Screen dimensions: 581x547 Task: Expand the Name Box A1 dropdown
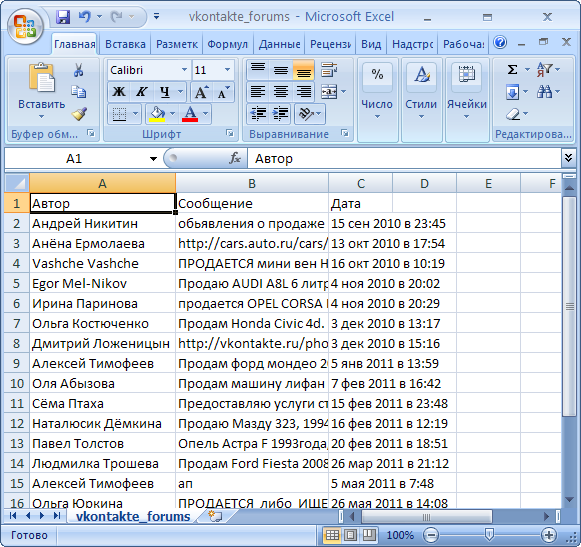pos(153,159)
